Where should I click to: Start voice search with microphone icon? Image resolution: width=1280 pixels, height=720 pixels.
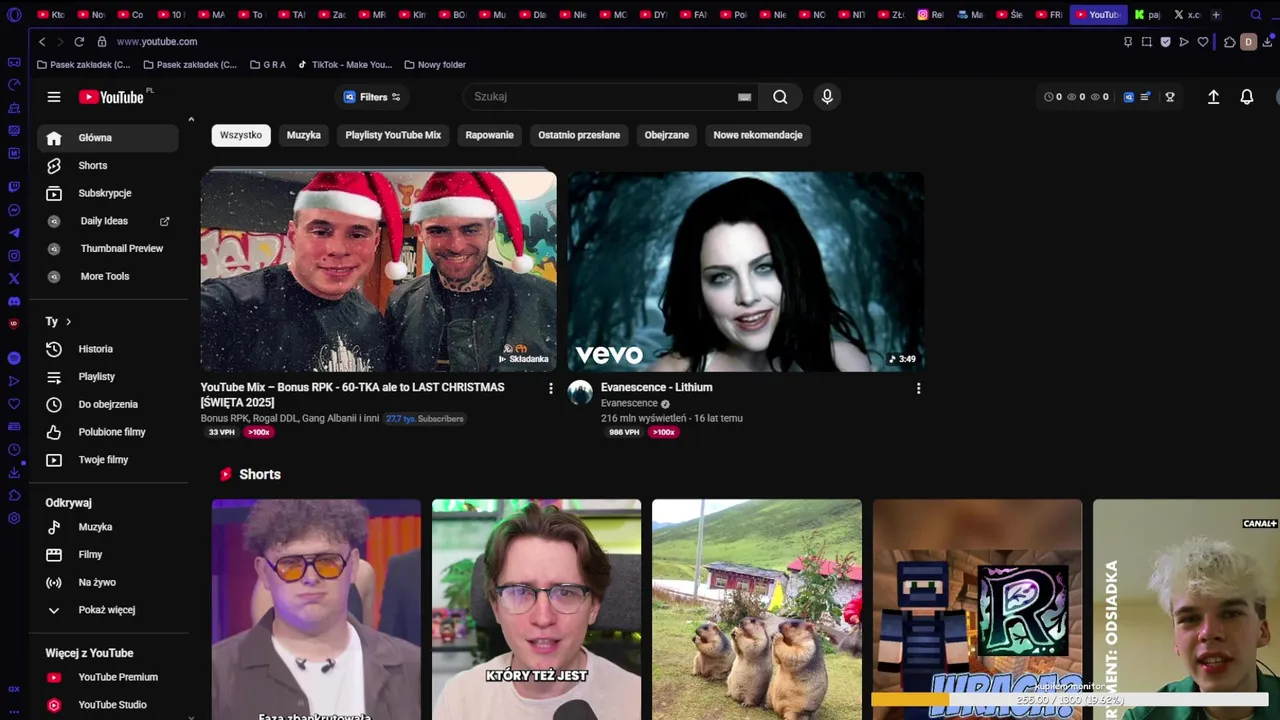tap(827, 97)
